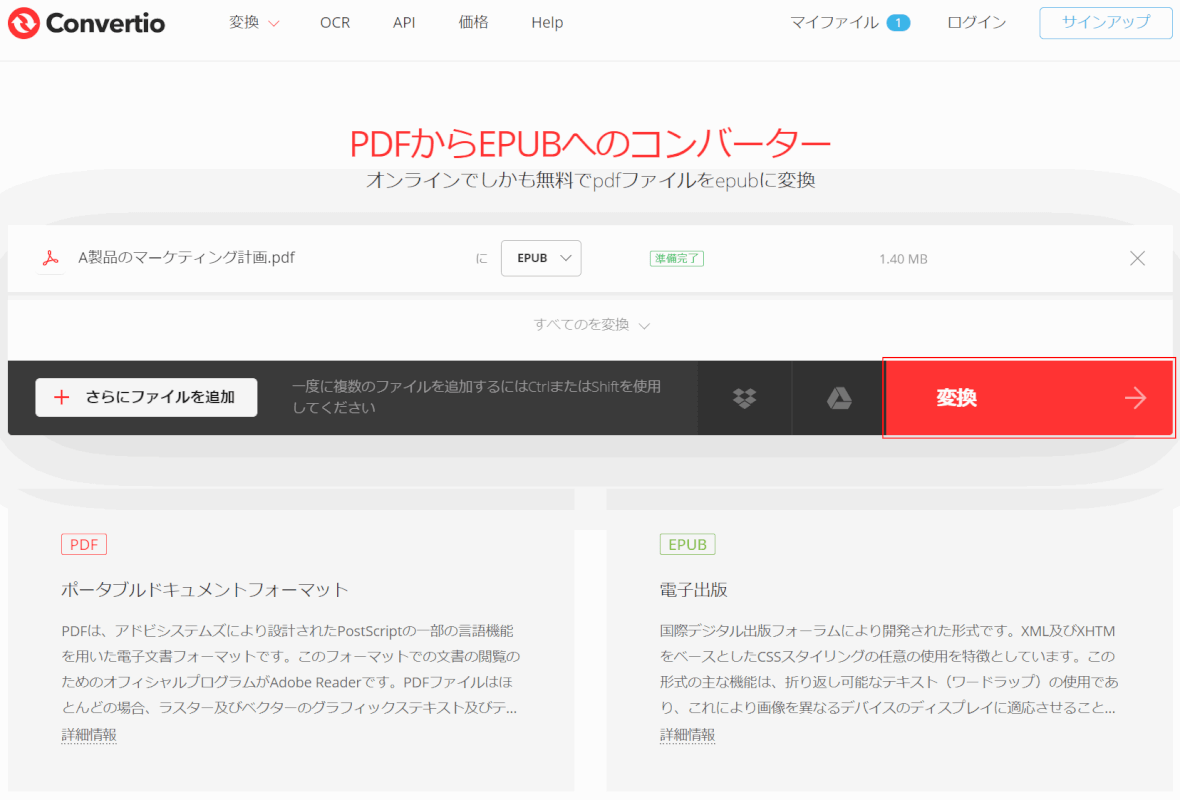Open マイファイル with badge count
Screen dimensions: 1180x800
[x=849, y=23]
